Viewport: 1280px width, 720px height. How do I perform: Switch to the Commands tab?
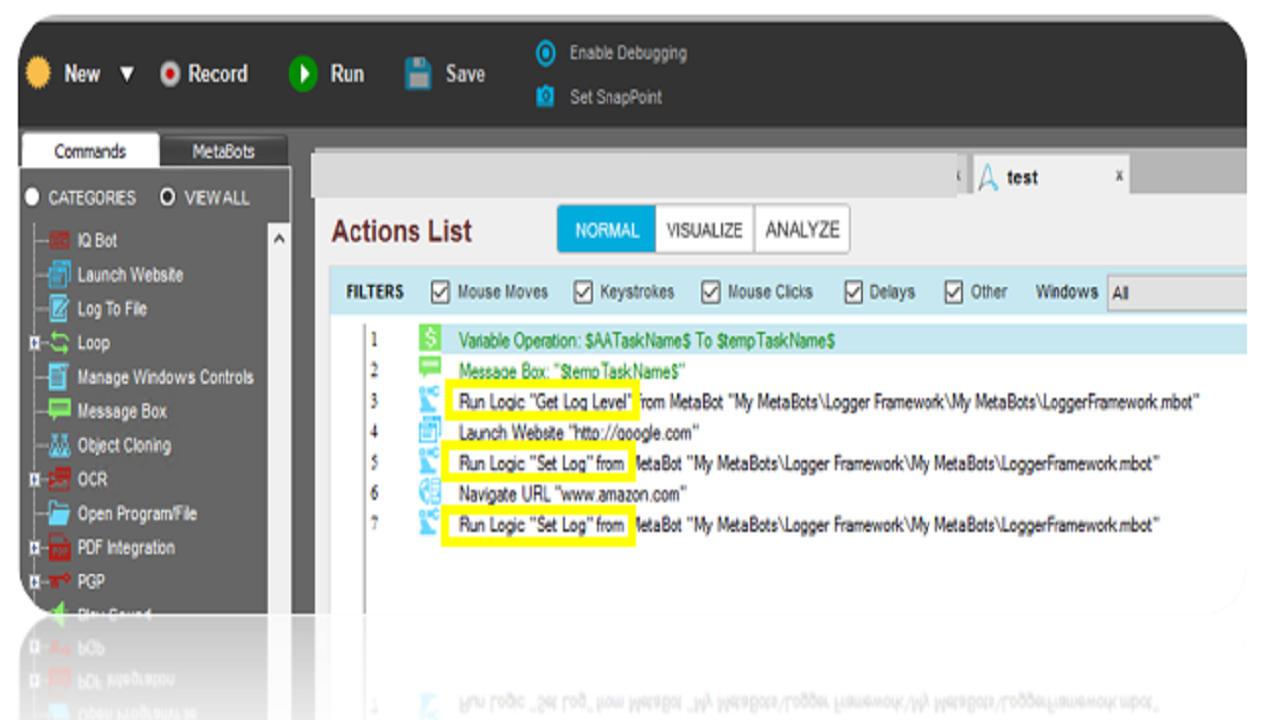click(90, 152)
